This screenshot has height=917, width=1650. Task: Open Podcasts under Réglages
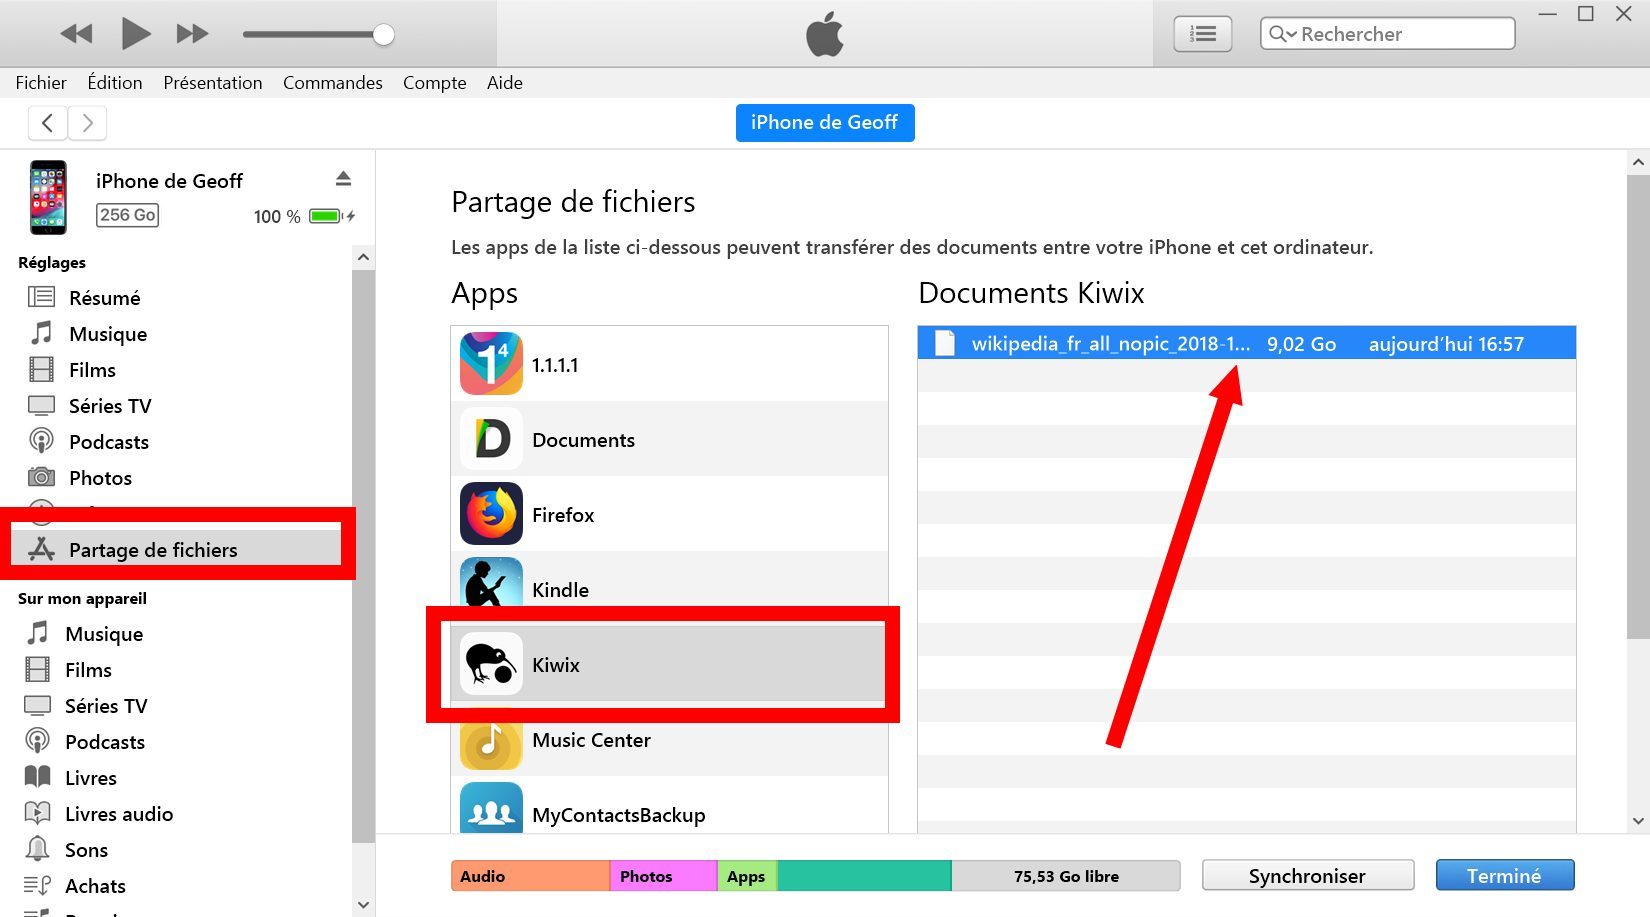click(108, 442)
